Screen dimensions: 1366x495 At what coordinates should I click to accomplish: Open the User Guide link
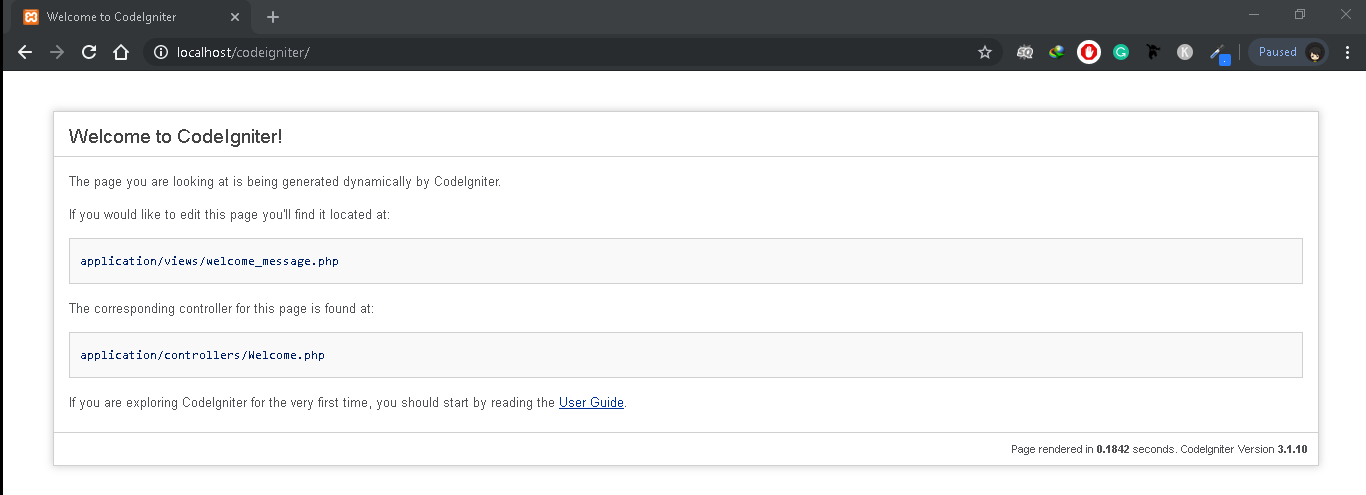click(591, 403)
